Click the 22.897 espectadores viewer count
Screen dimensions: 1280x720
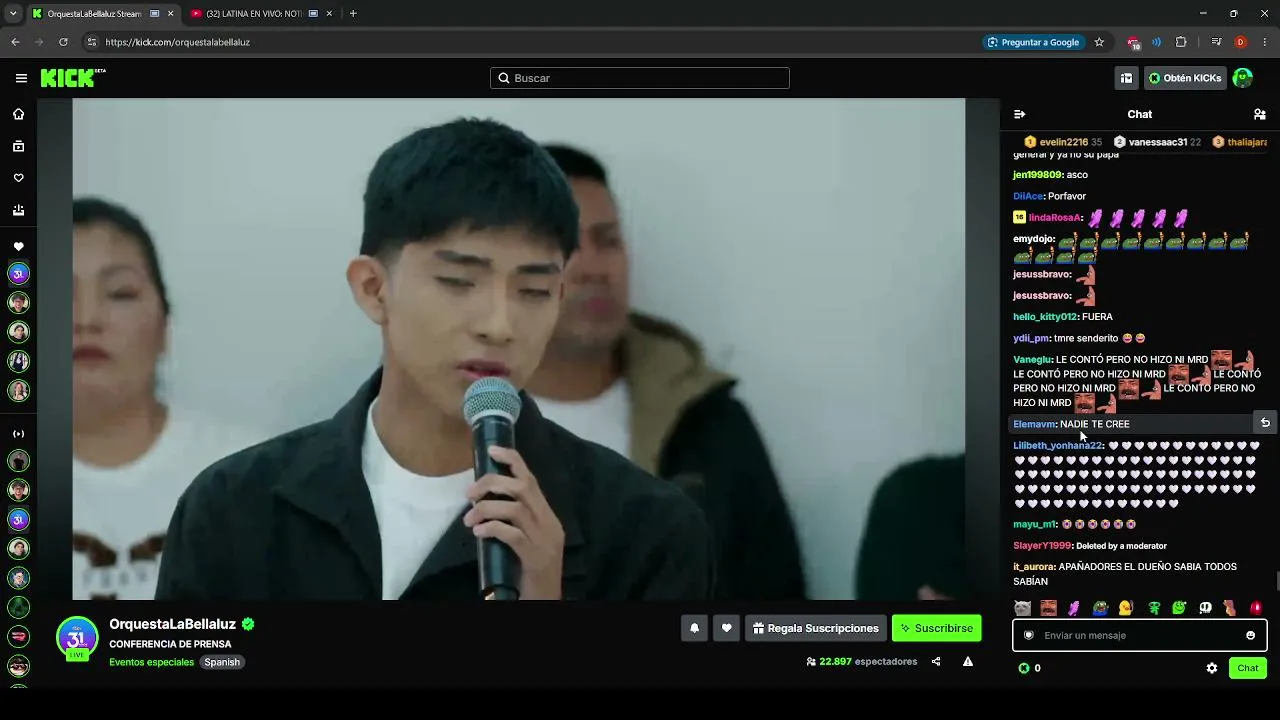[x=861, y=661]
